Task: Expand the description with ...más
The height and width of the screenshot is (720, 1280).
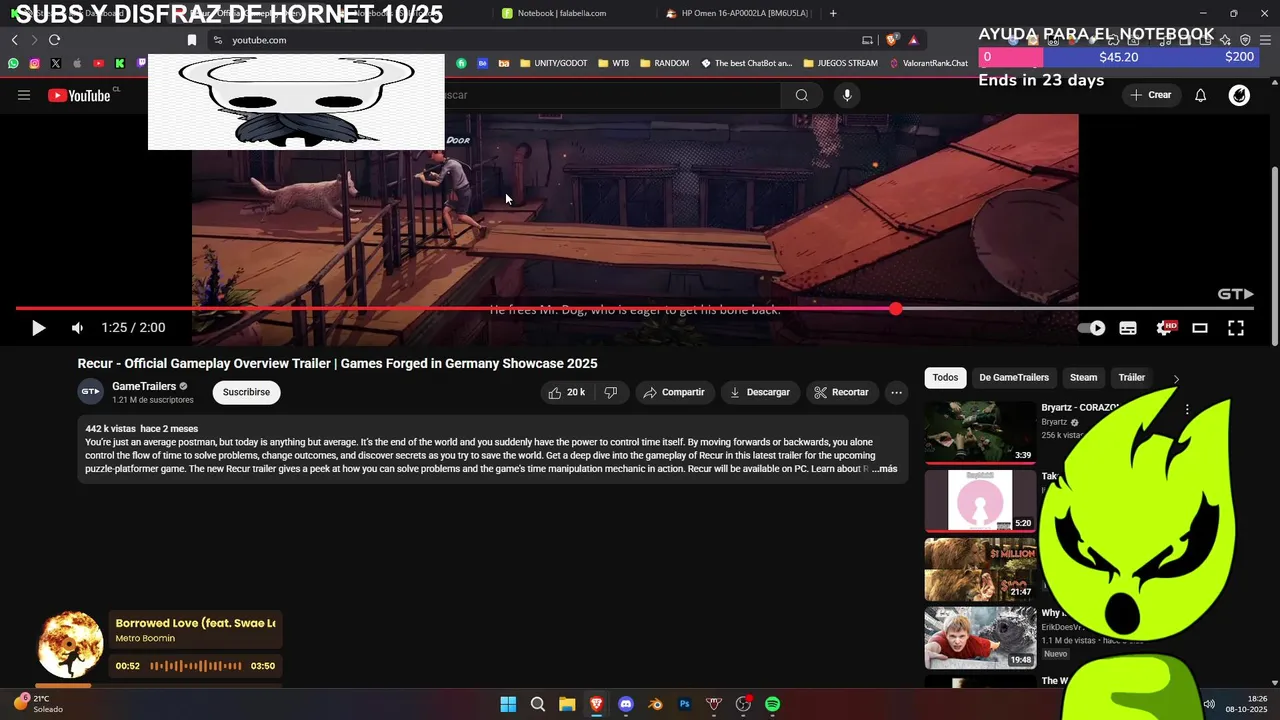Action: pos(885,469)
